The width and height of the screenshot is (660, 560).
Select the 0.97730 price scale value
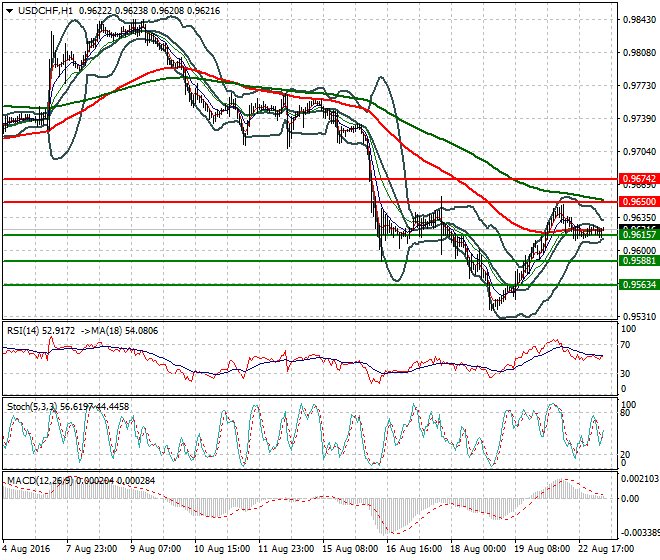tap(639, 86)
